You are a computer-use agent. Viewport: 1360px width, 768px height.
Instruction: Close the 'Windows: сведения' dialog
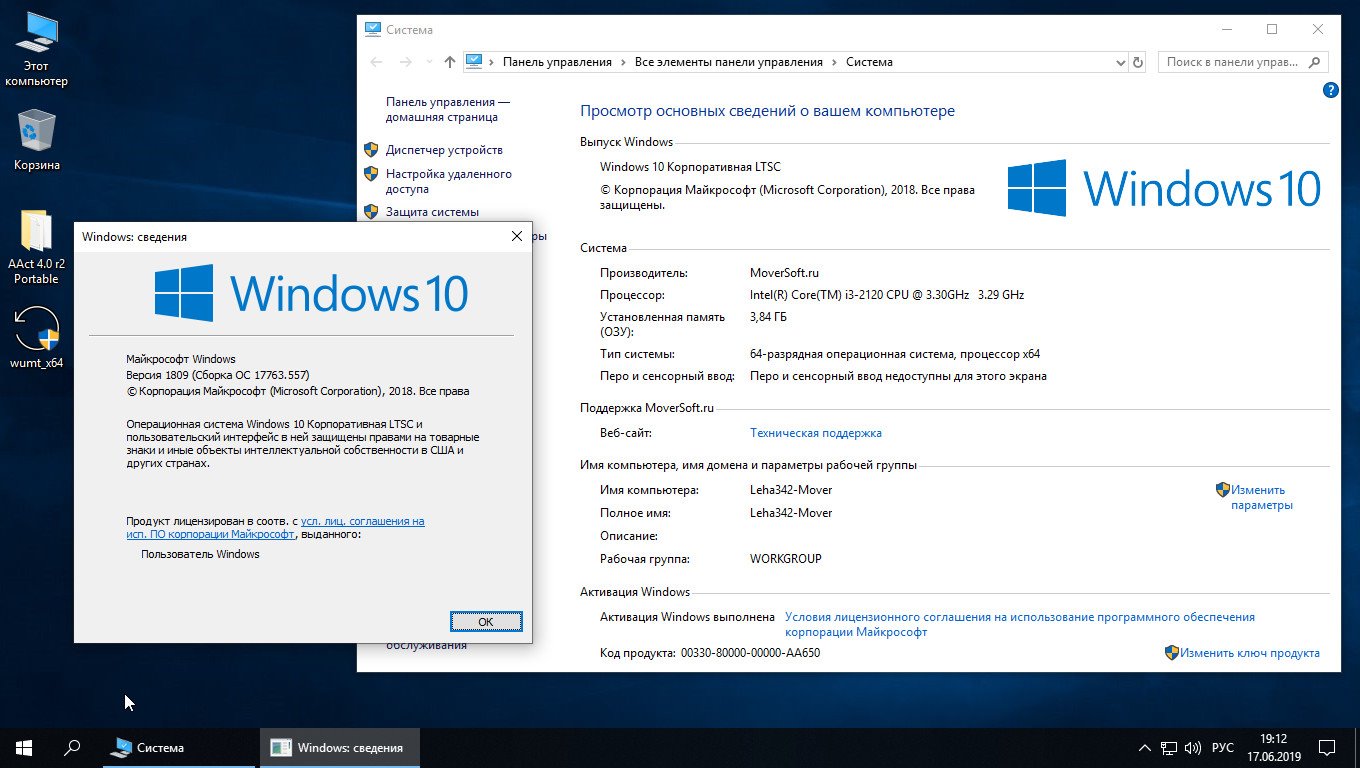click(517, 236)
